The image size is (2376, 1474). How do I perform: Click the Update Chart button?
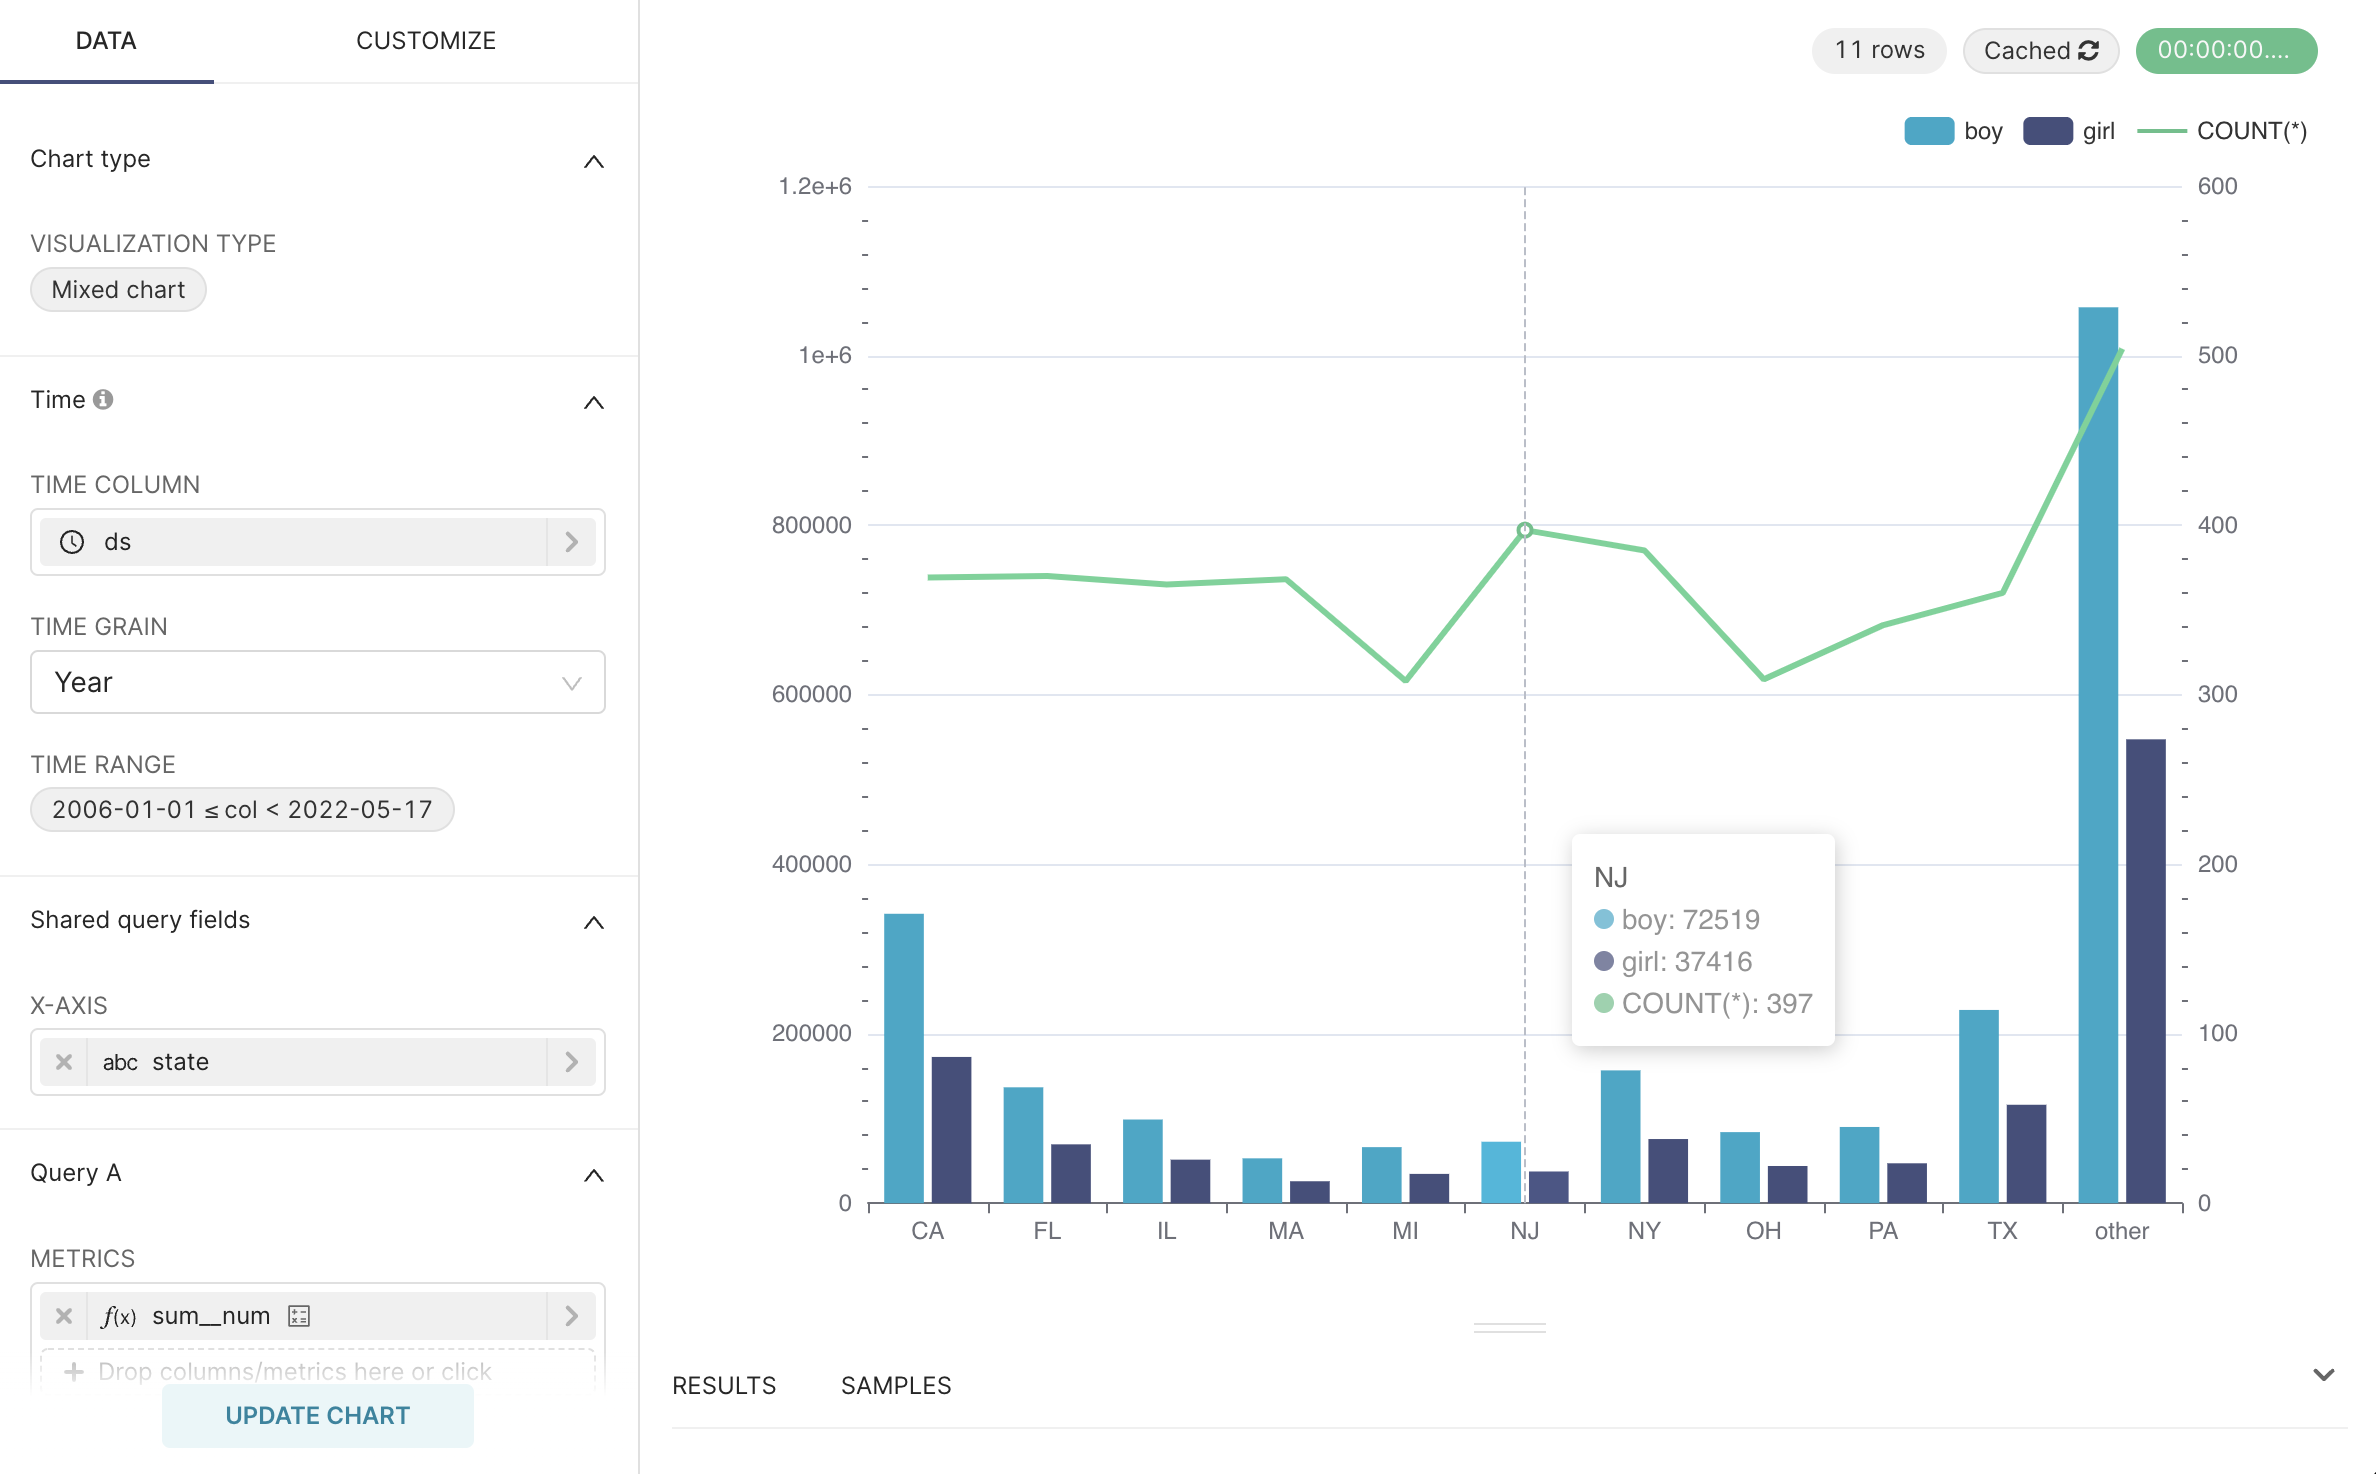click(318, 1416)
